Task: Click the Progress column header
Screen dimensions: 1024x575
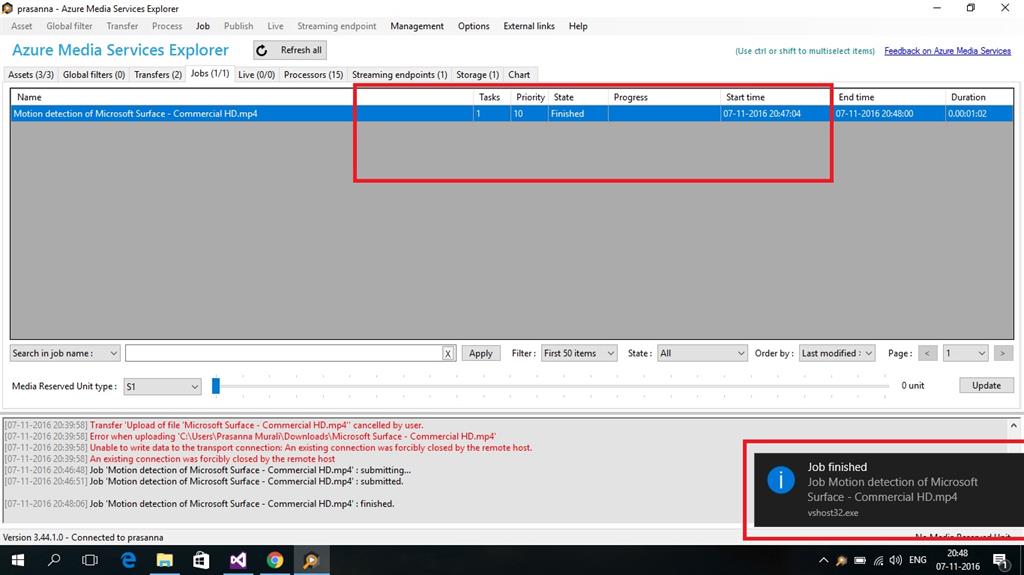Action: 664,97
